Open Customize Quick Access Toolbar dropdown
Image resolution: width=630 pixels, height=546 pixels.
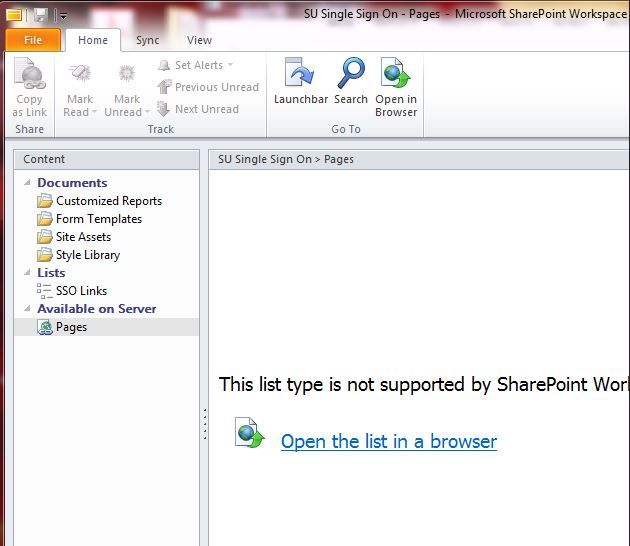[63, 16]
